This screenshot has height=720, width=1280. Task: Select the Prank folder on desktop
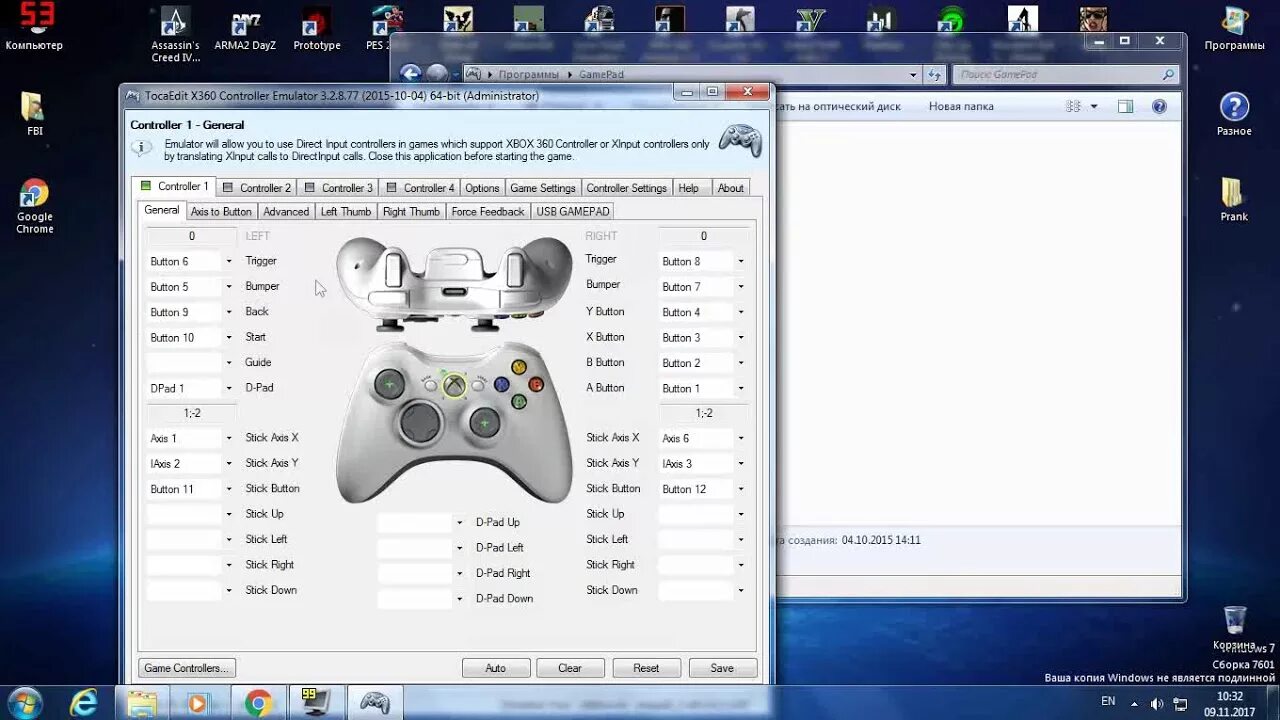(x=1234, y=199)
